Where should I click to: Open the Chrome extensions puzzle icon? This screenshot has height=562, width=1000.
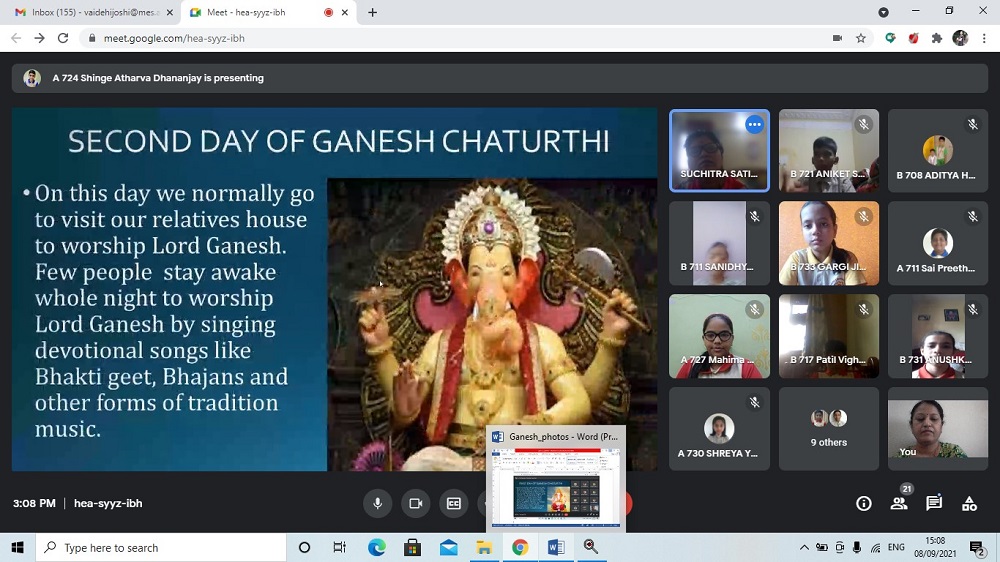937,38
